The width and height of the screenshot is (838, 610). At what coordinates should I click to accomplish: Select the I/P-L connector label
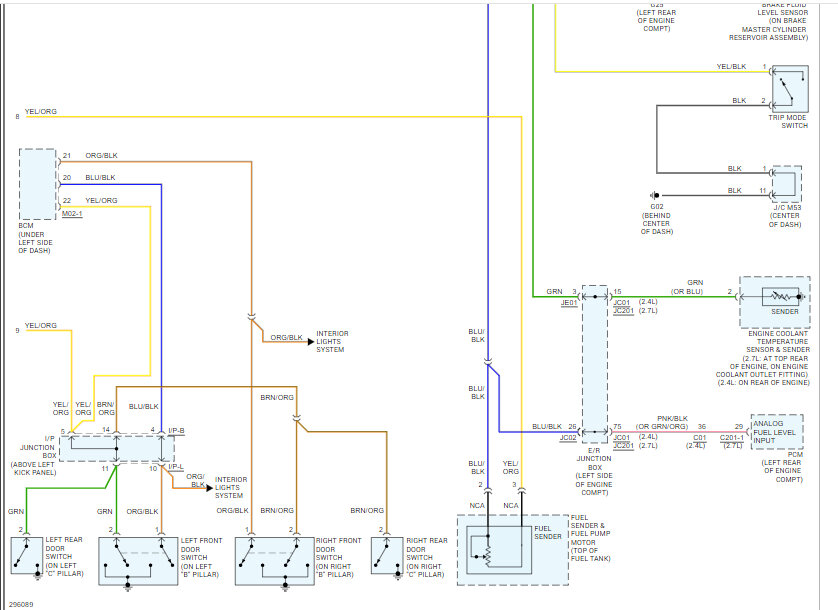176,467
